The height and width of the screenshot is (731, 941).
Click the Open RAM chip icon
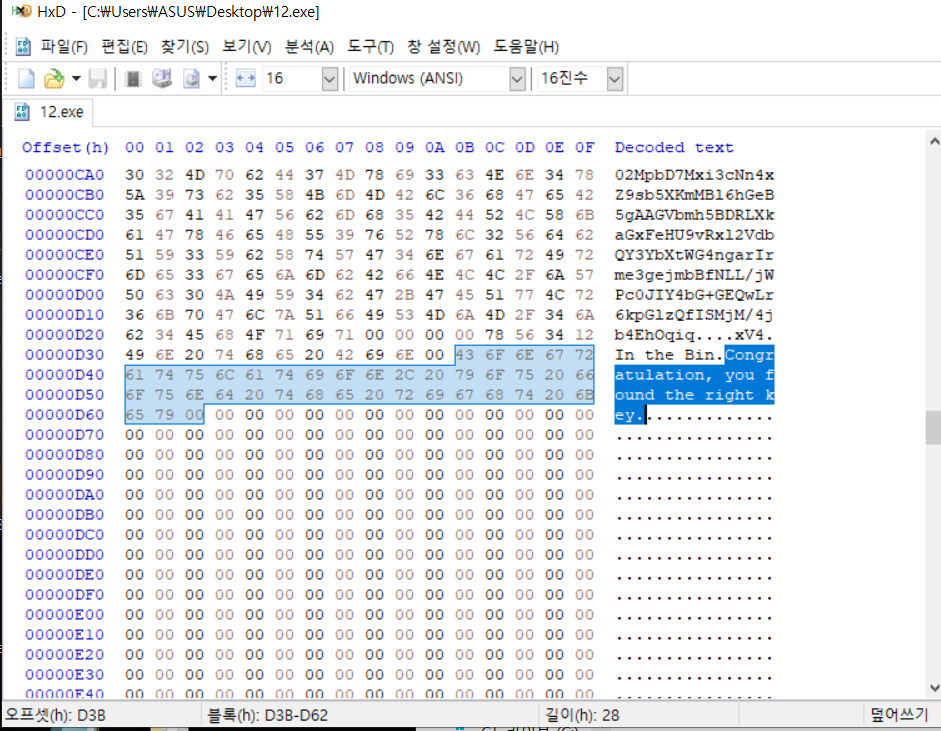[x=133, y=79]
